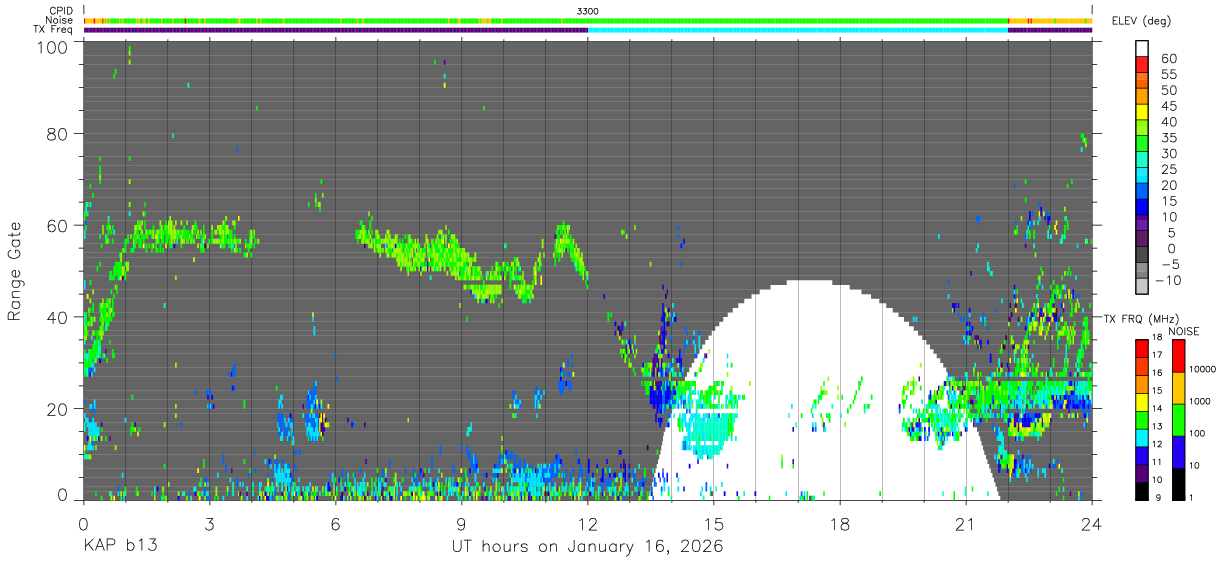Click the 3 tick on the UT axis
Image resolution: width=1228 pixels, height=567 pixels.
click(x=209, y=523)
